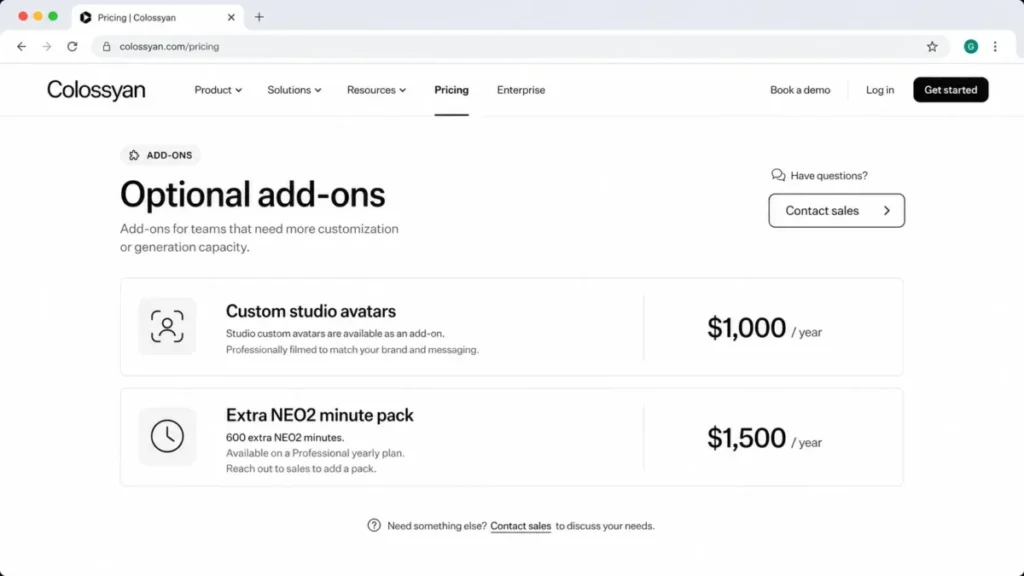The width and height of the screenshot is (1024, 576).
Task: Click the Contact sales underlined link
Action: pos(520,526)
